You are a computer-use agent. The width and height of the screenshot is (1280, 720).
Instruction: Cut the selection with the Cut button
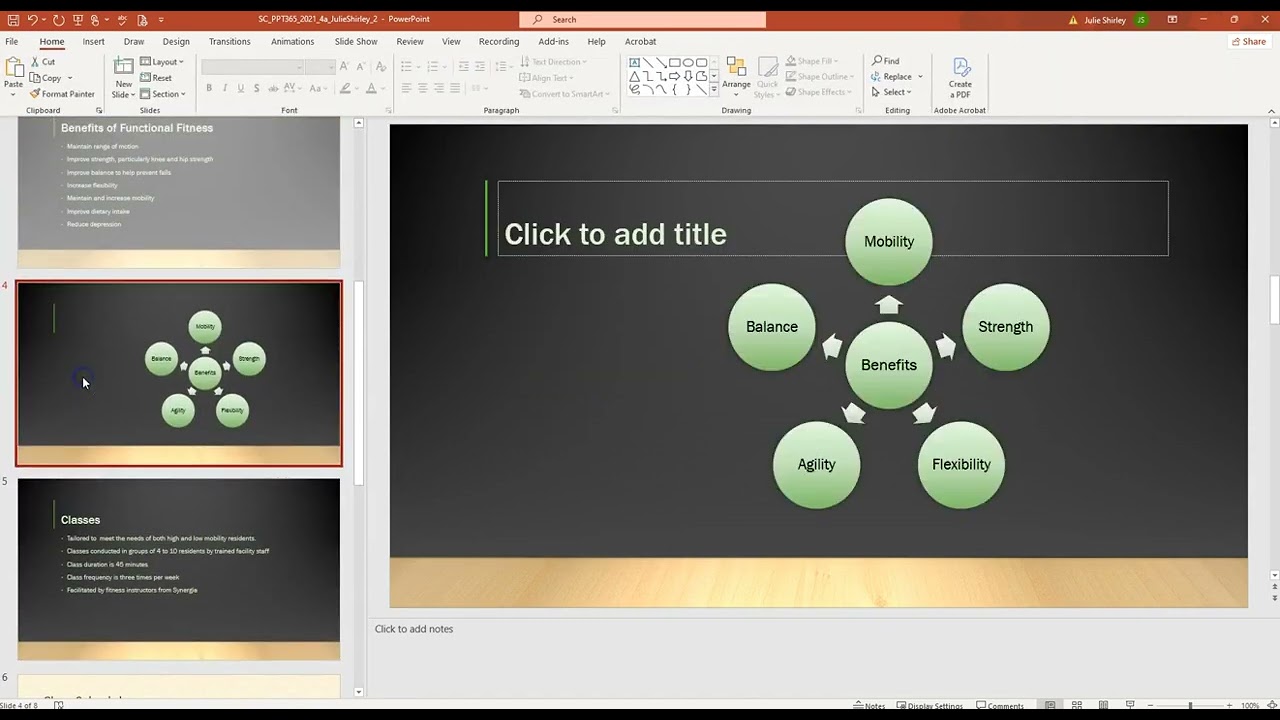coord(42,62)
